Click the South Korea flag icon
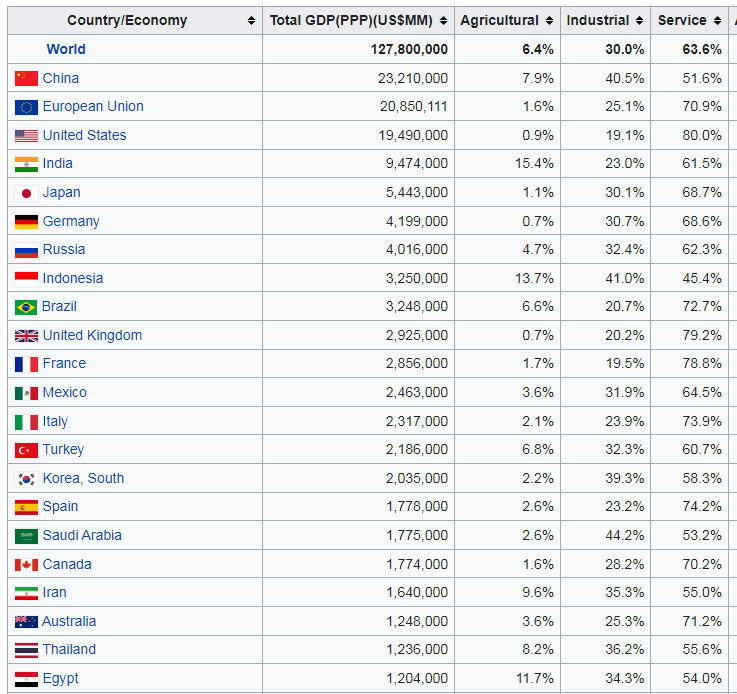This screenshot has width=737, height=694. (x=26, y=479)
